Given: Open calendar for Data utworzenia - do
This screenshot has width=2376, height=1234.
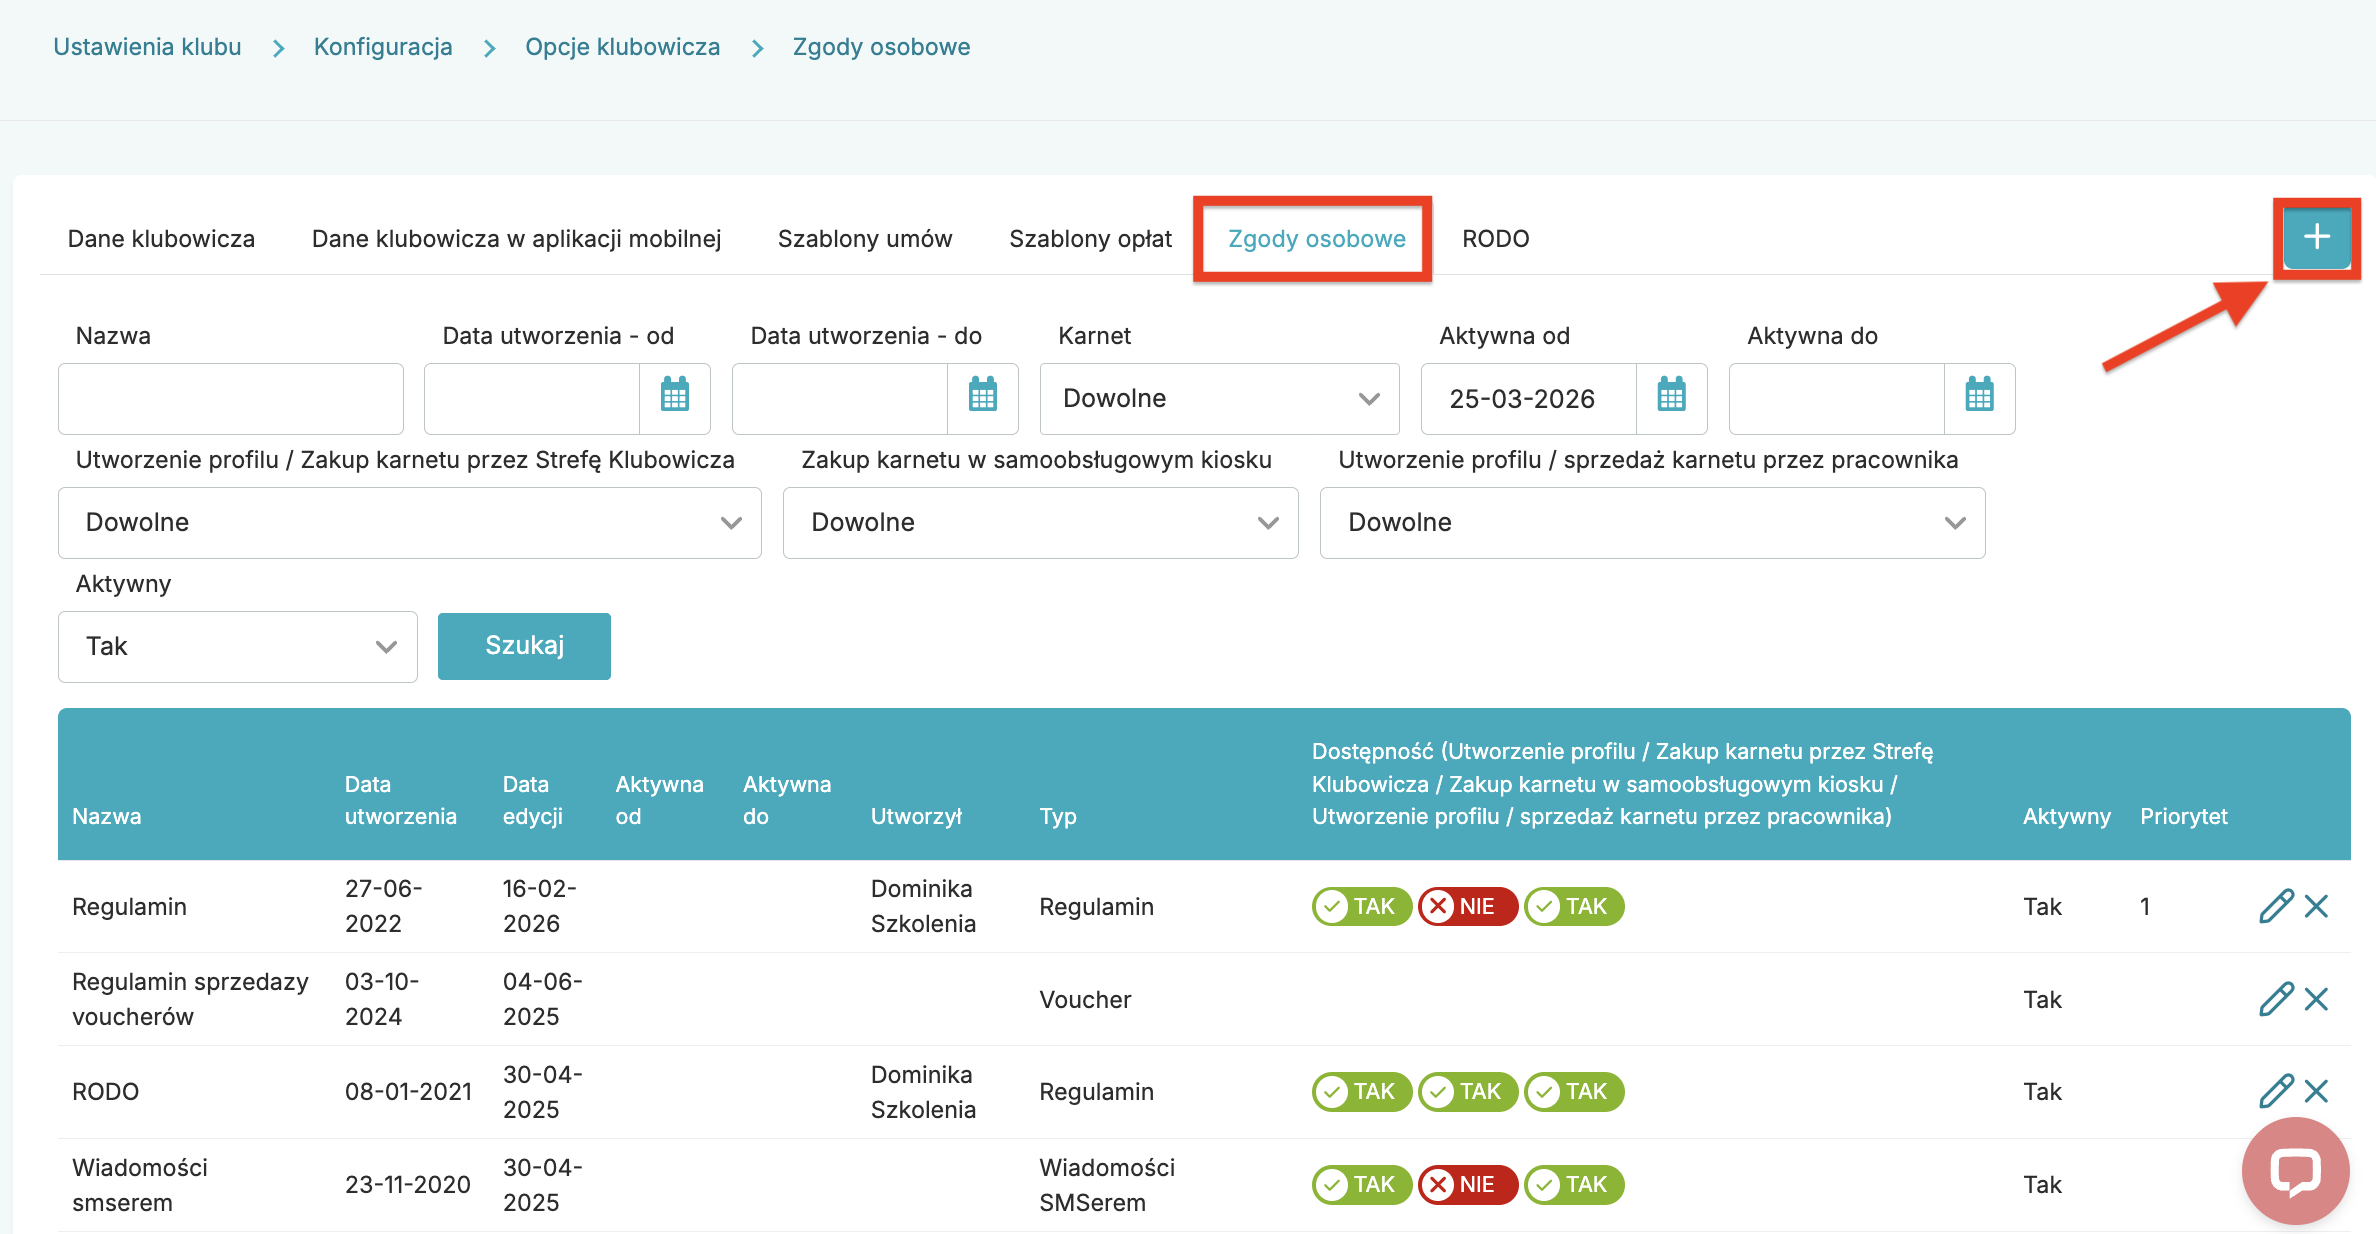Looking at the screenshot, I should click(x=983, y=398).
